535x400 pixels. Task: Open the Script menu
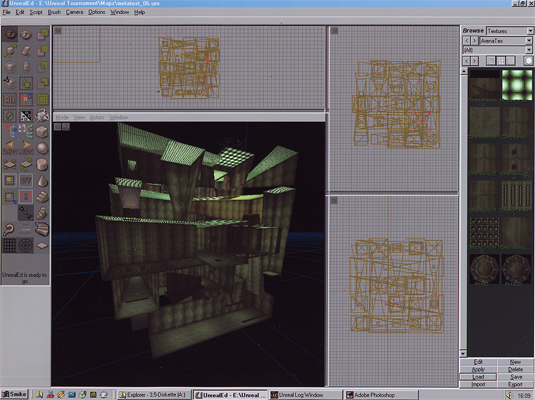click(x=36, y=12)
